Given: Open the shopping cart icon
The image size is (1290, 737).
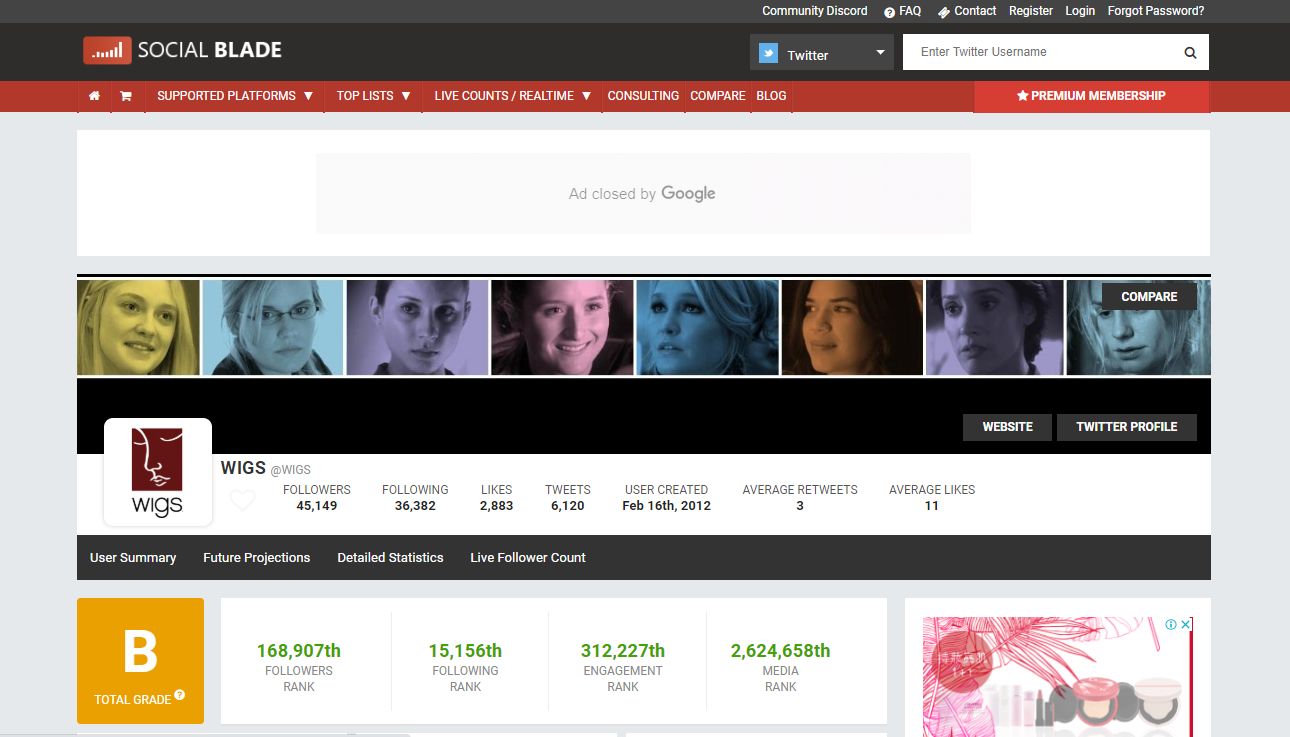Looking at the screenshot, I should 126,96.
